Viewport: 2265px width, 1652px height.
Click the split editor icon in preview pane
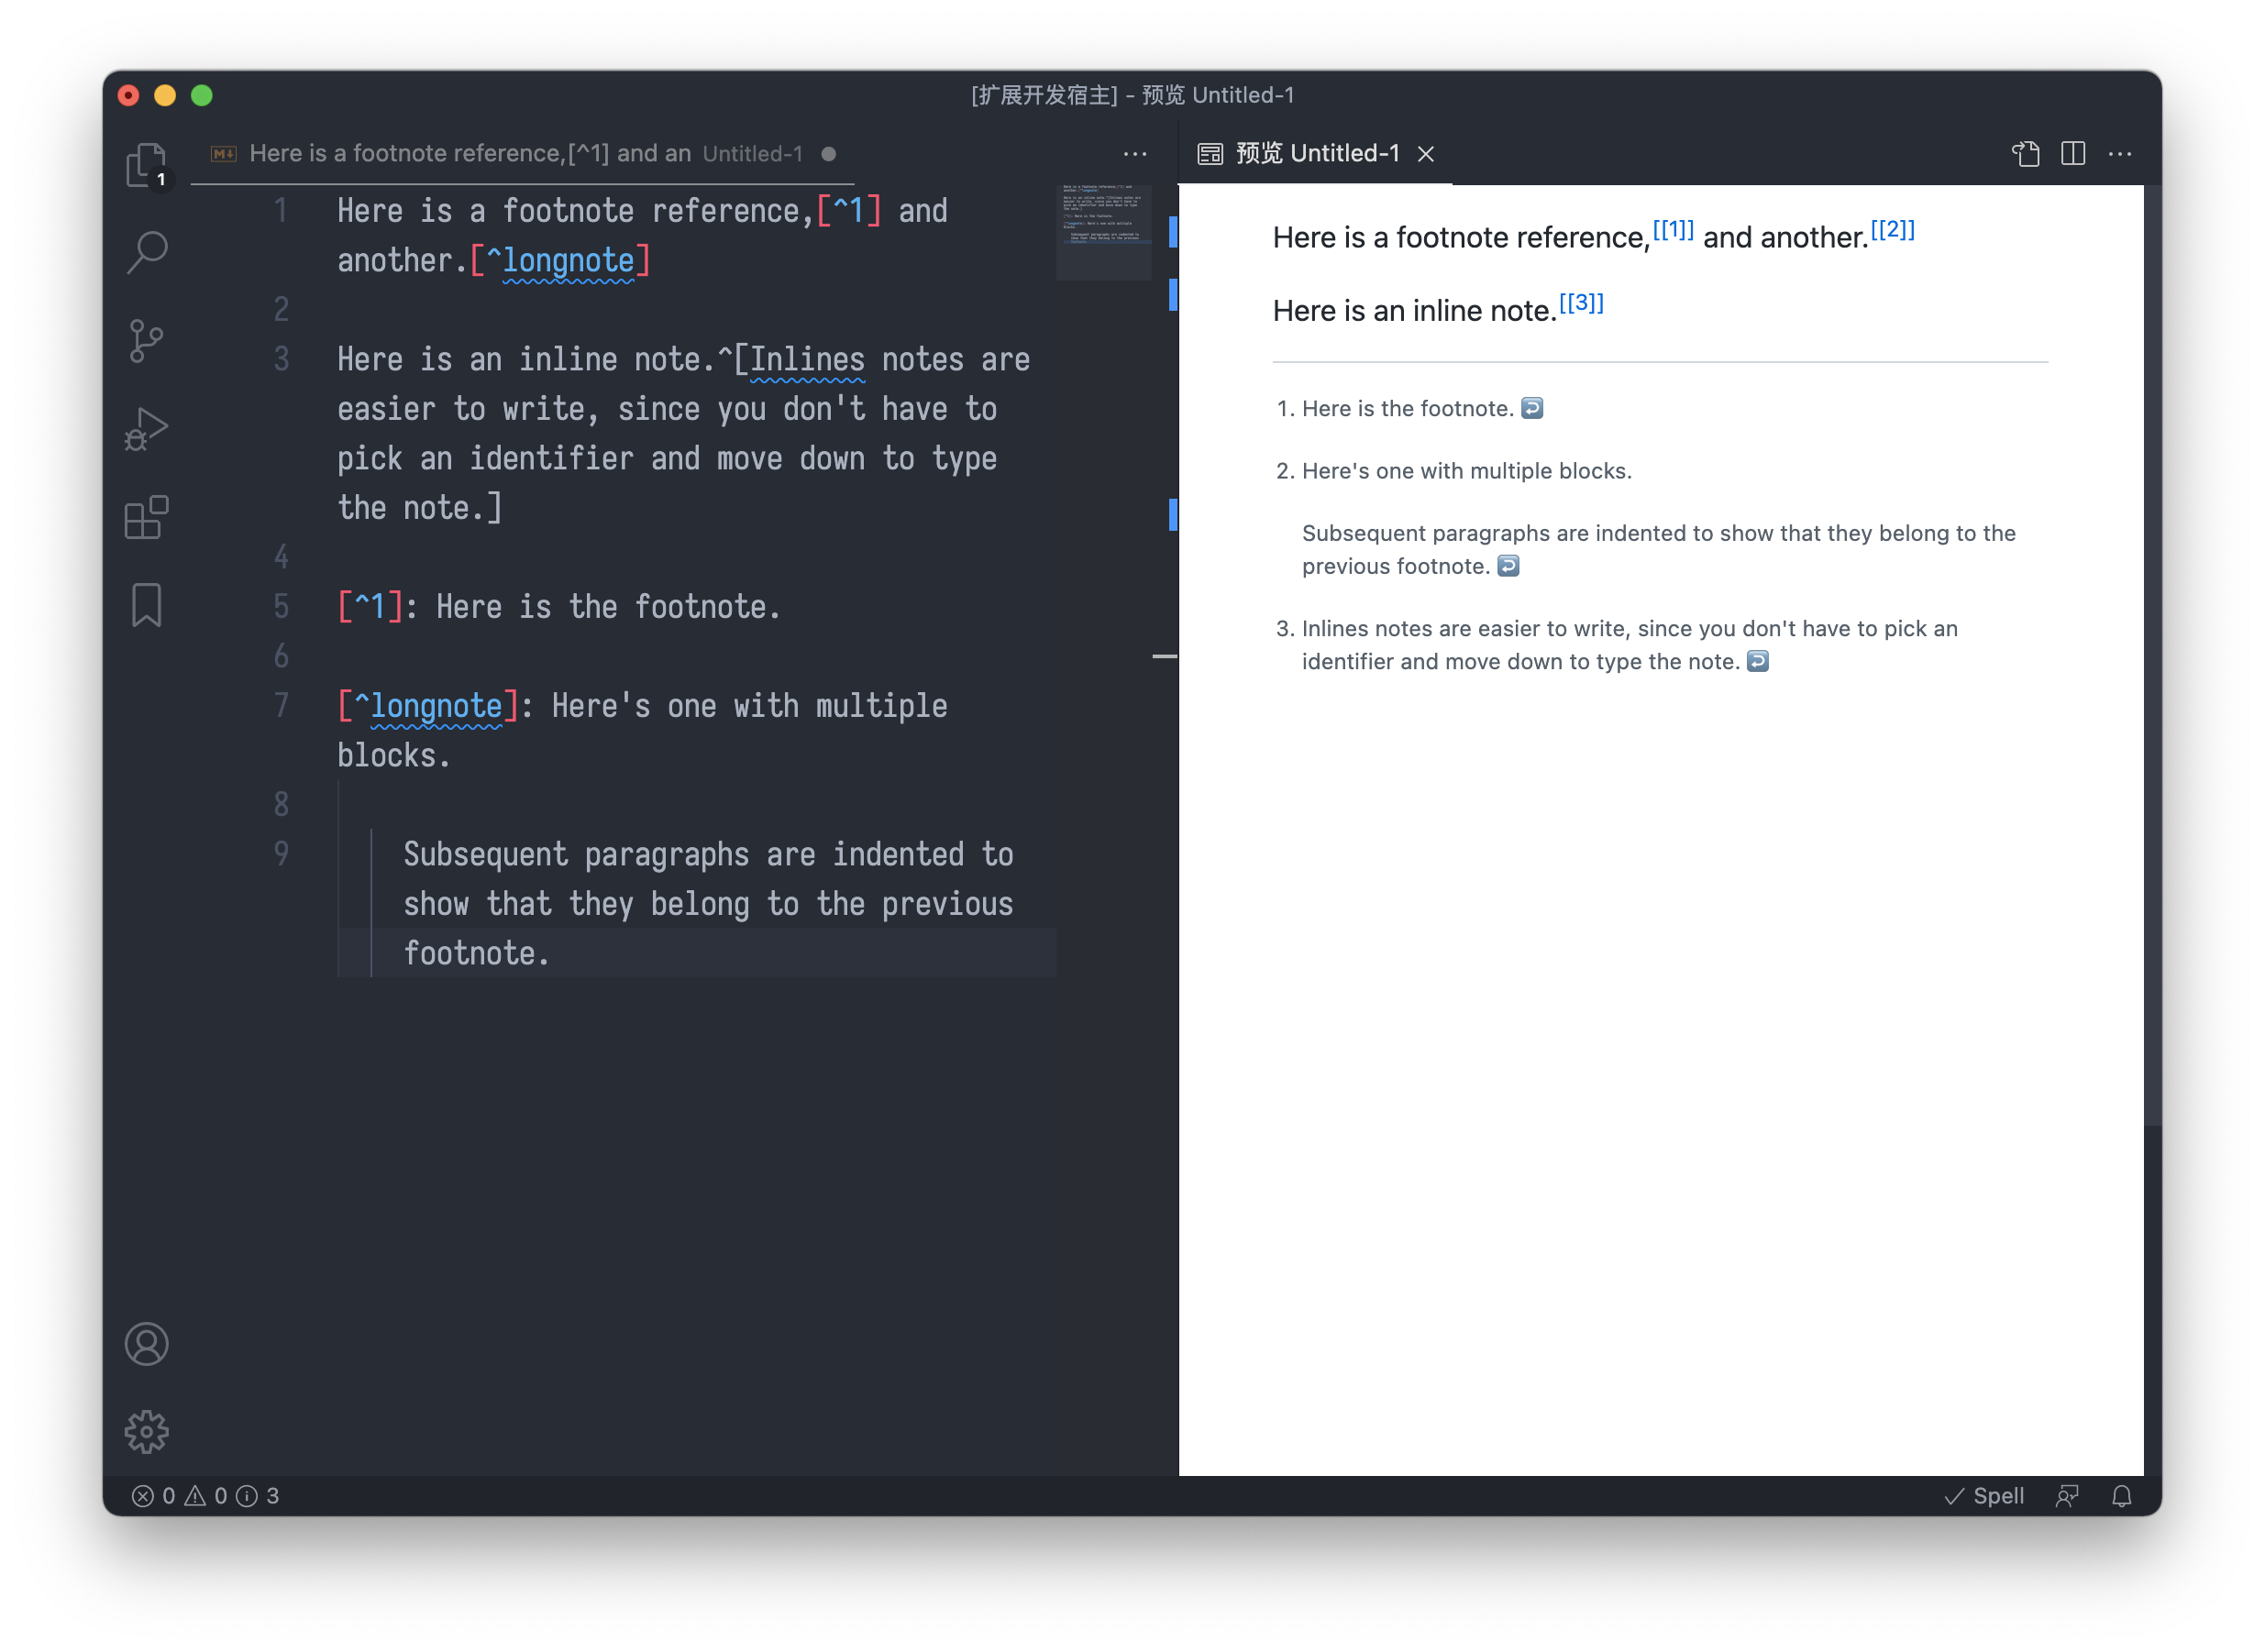click(x=2073, y=153)
